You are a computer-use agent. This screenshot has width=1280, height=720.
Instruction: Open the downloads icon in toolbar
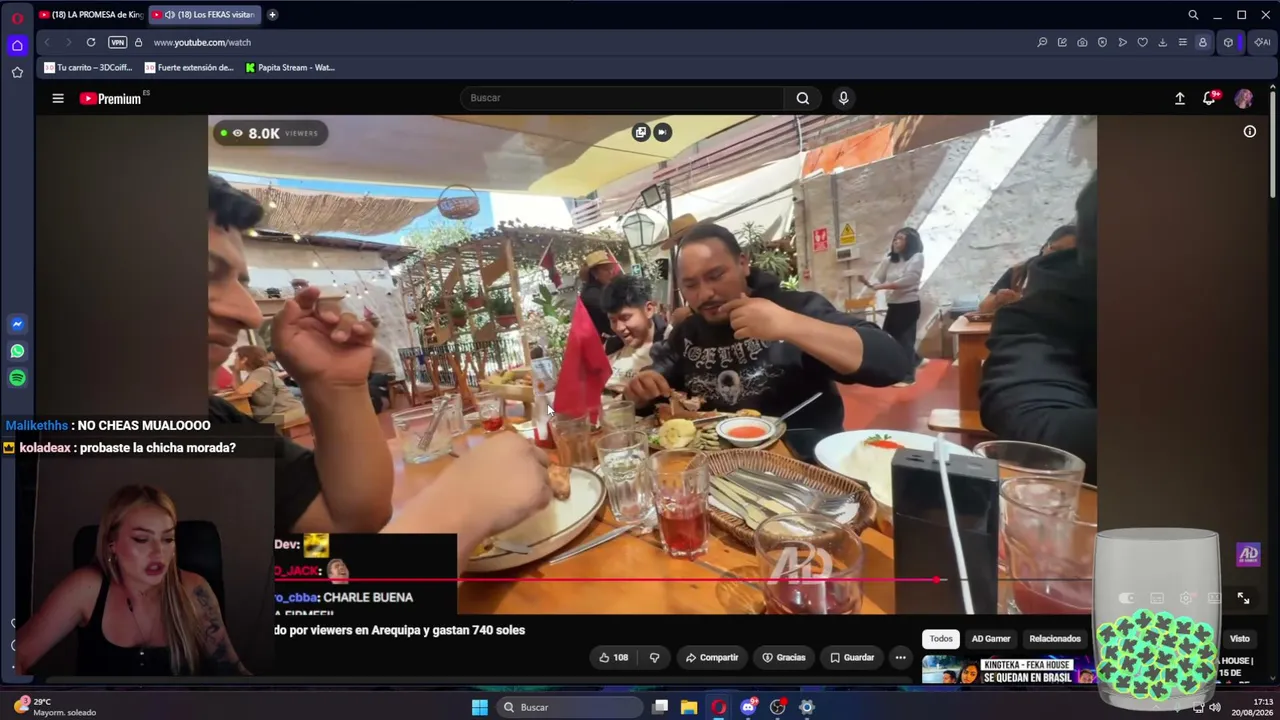click(1162, 42)
